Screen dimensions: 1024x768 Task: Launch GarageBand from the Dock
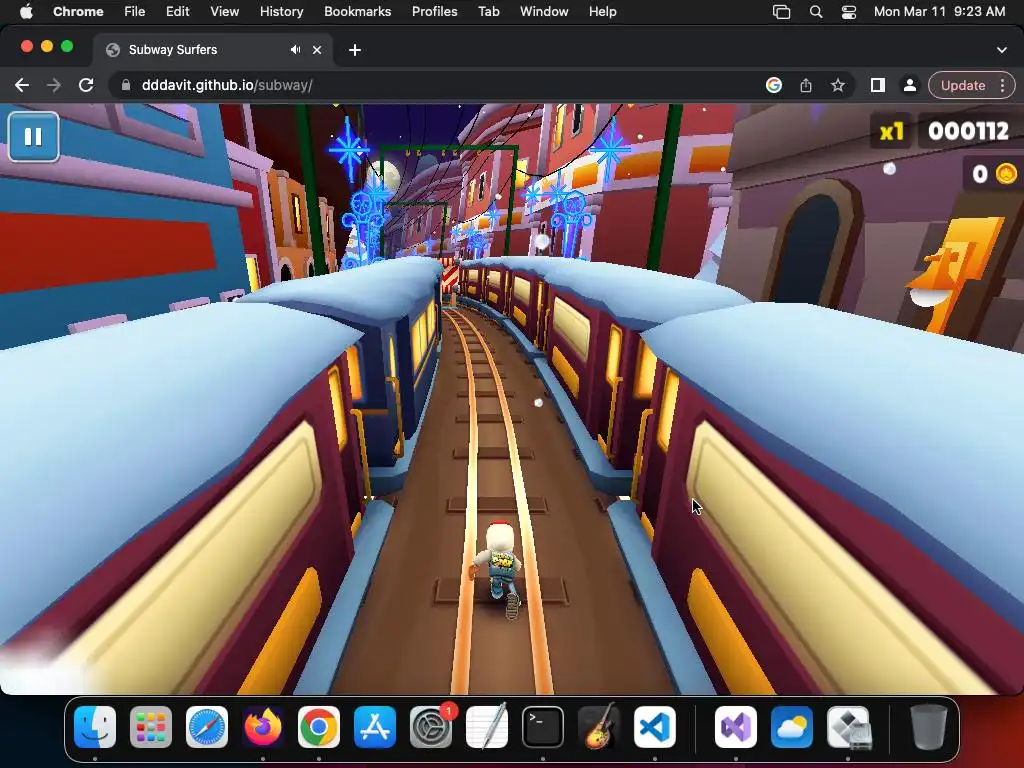tap(599, 726)
